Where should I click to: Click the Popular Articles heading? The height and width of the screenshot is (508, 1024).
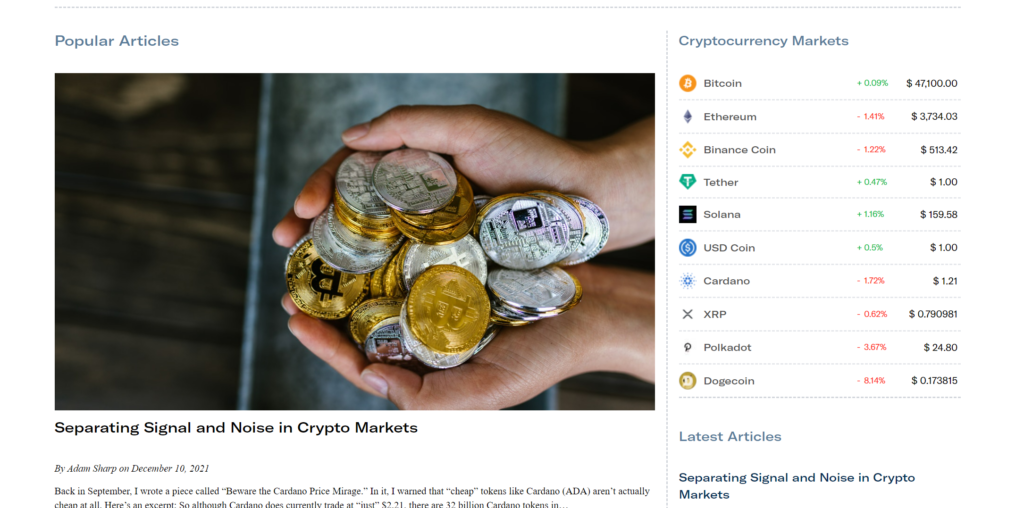[117, 40]
